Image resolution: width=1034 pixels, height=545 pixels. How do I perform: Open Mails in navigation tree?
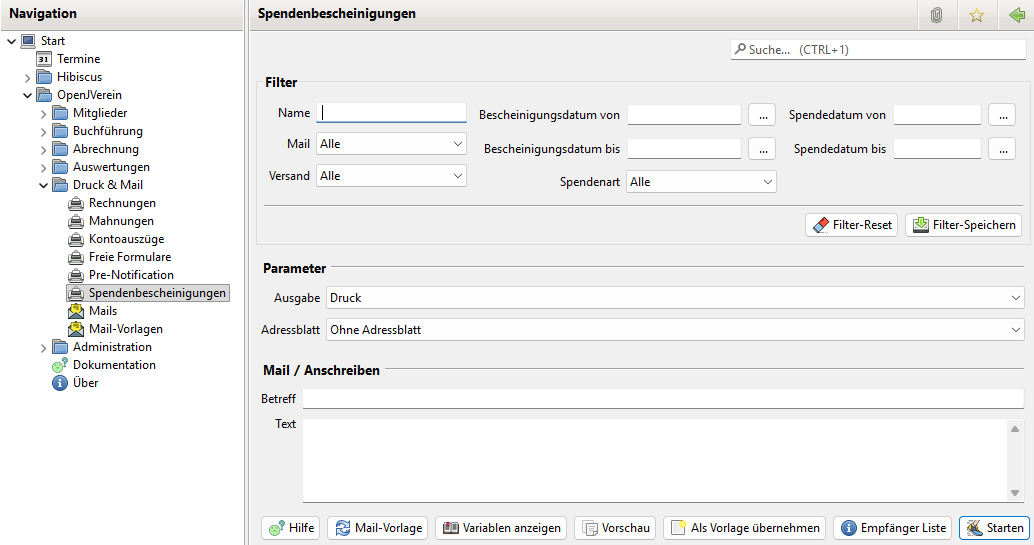coord(102,311)
